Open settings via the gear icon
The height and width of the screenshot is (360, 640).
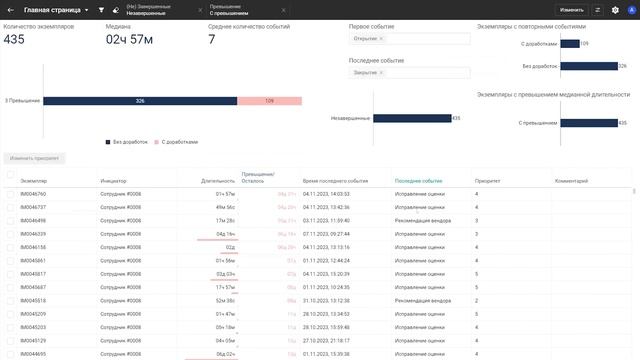tap(615, 10)
